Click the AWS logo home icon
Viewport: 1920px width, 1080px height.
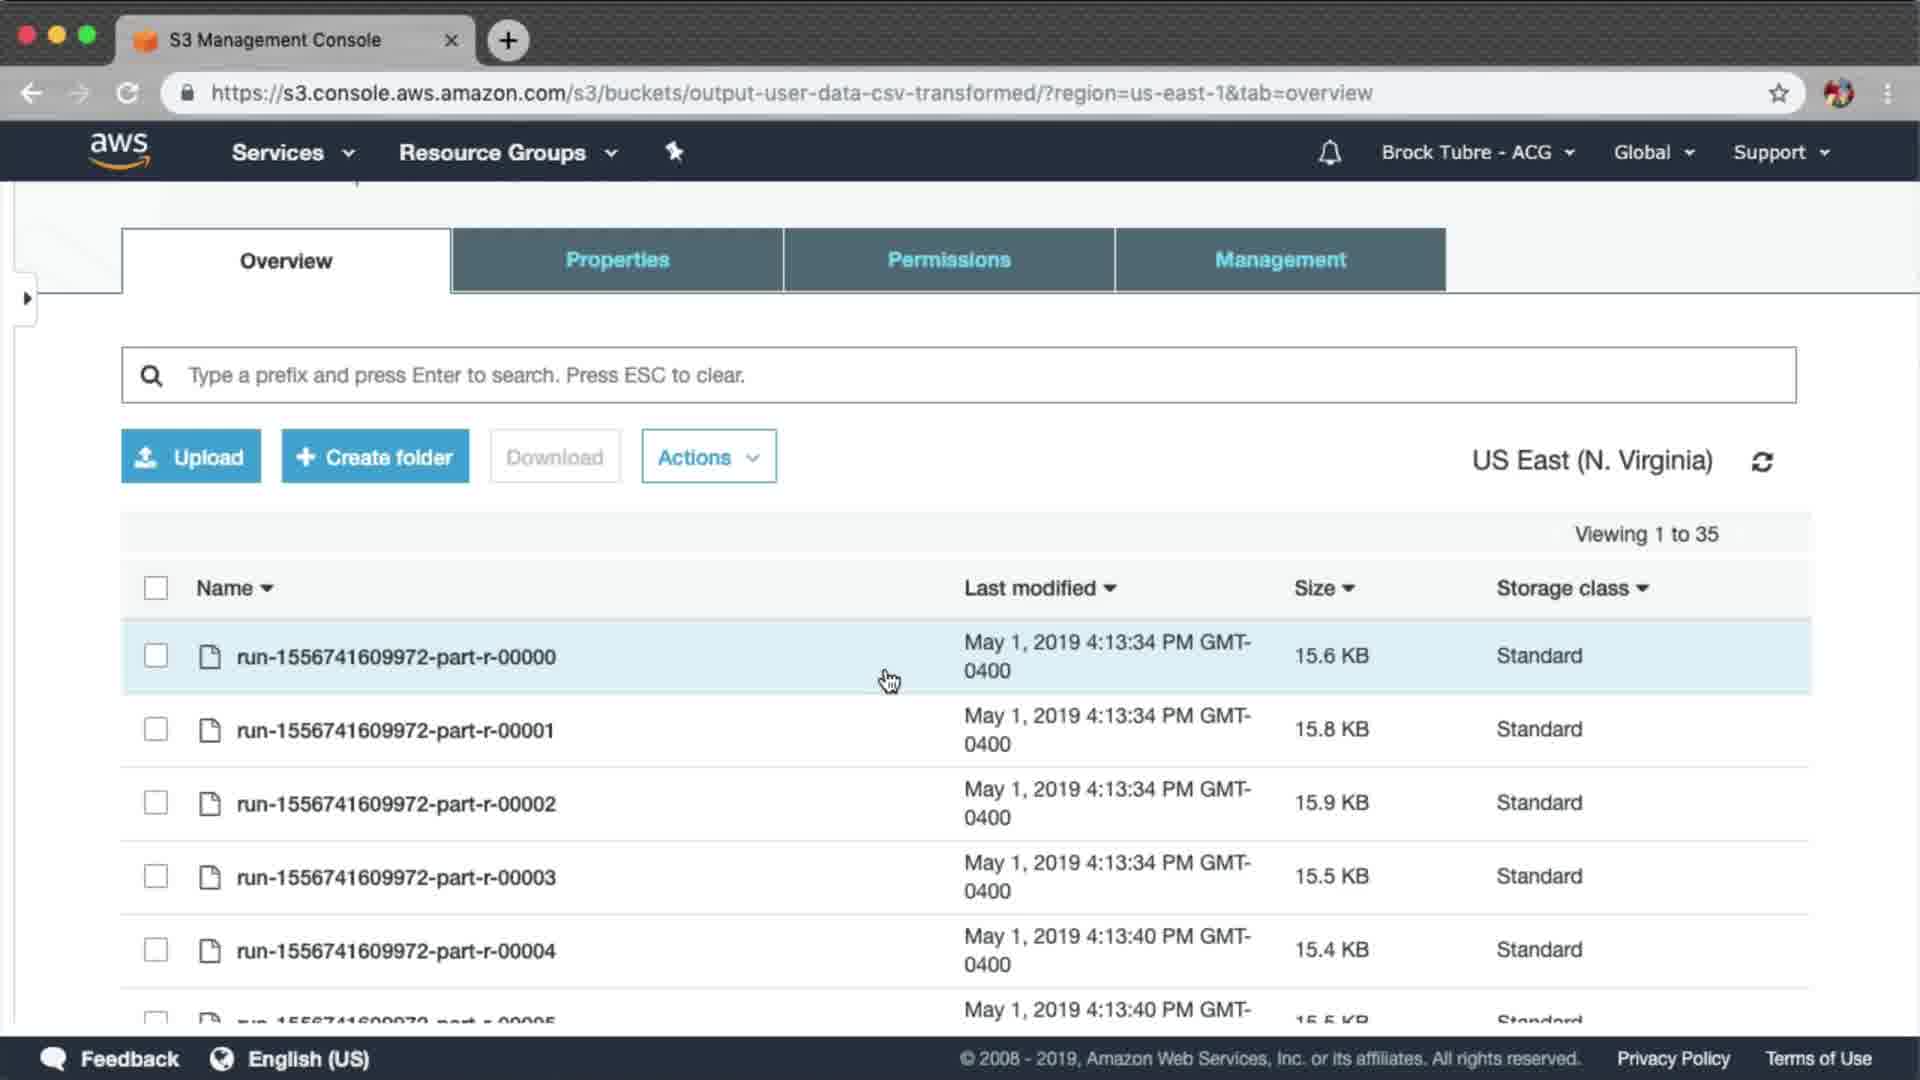click(x=119, y=151)
